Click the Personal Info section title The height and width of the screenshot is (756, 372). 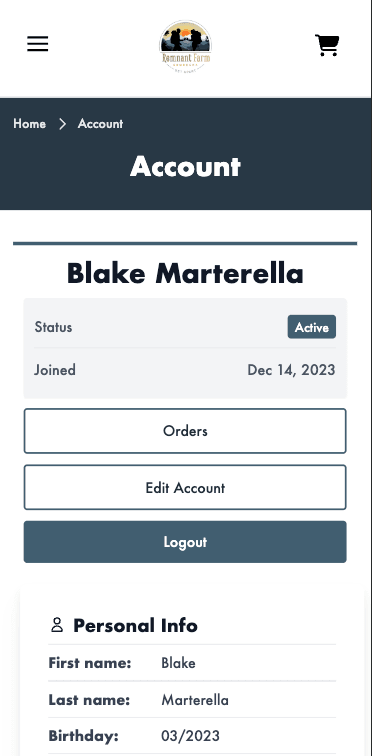click(135, 625)
